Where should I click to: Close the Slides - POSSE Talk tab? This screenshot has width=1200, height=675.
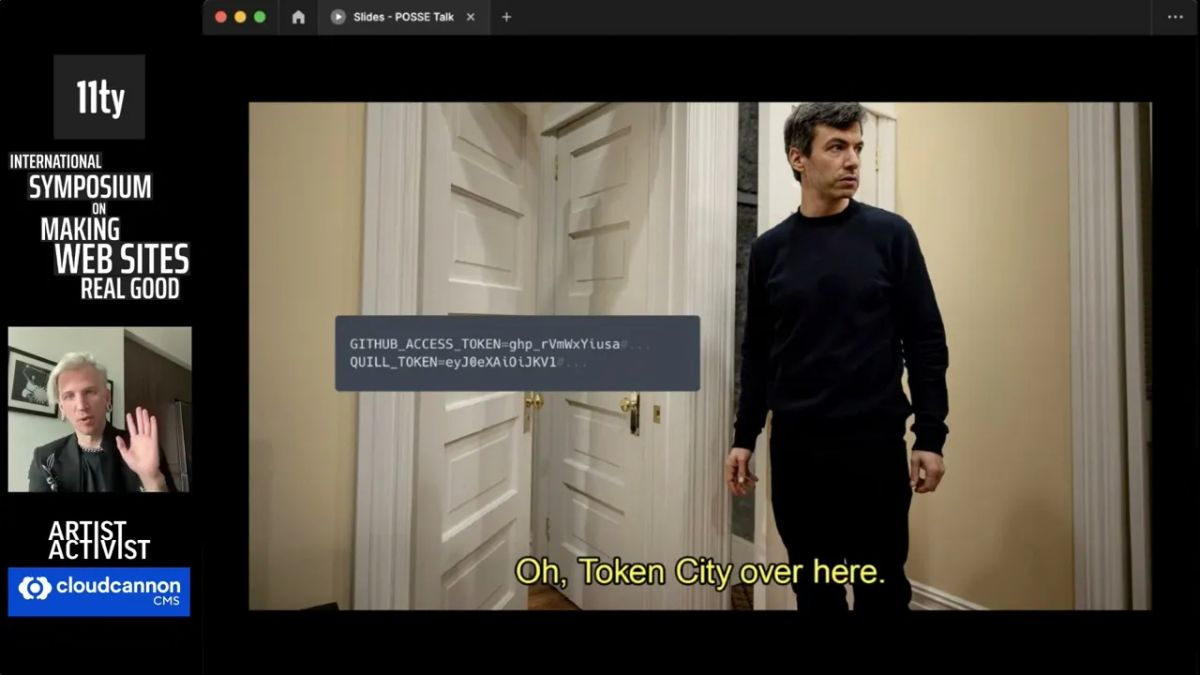471,17
